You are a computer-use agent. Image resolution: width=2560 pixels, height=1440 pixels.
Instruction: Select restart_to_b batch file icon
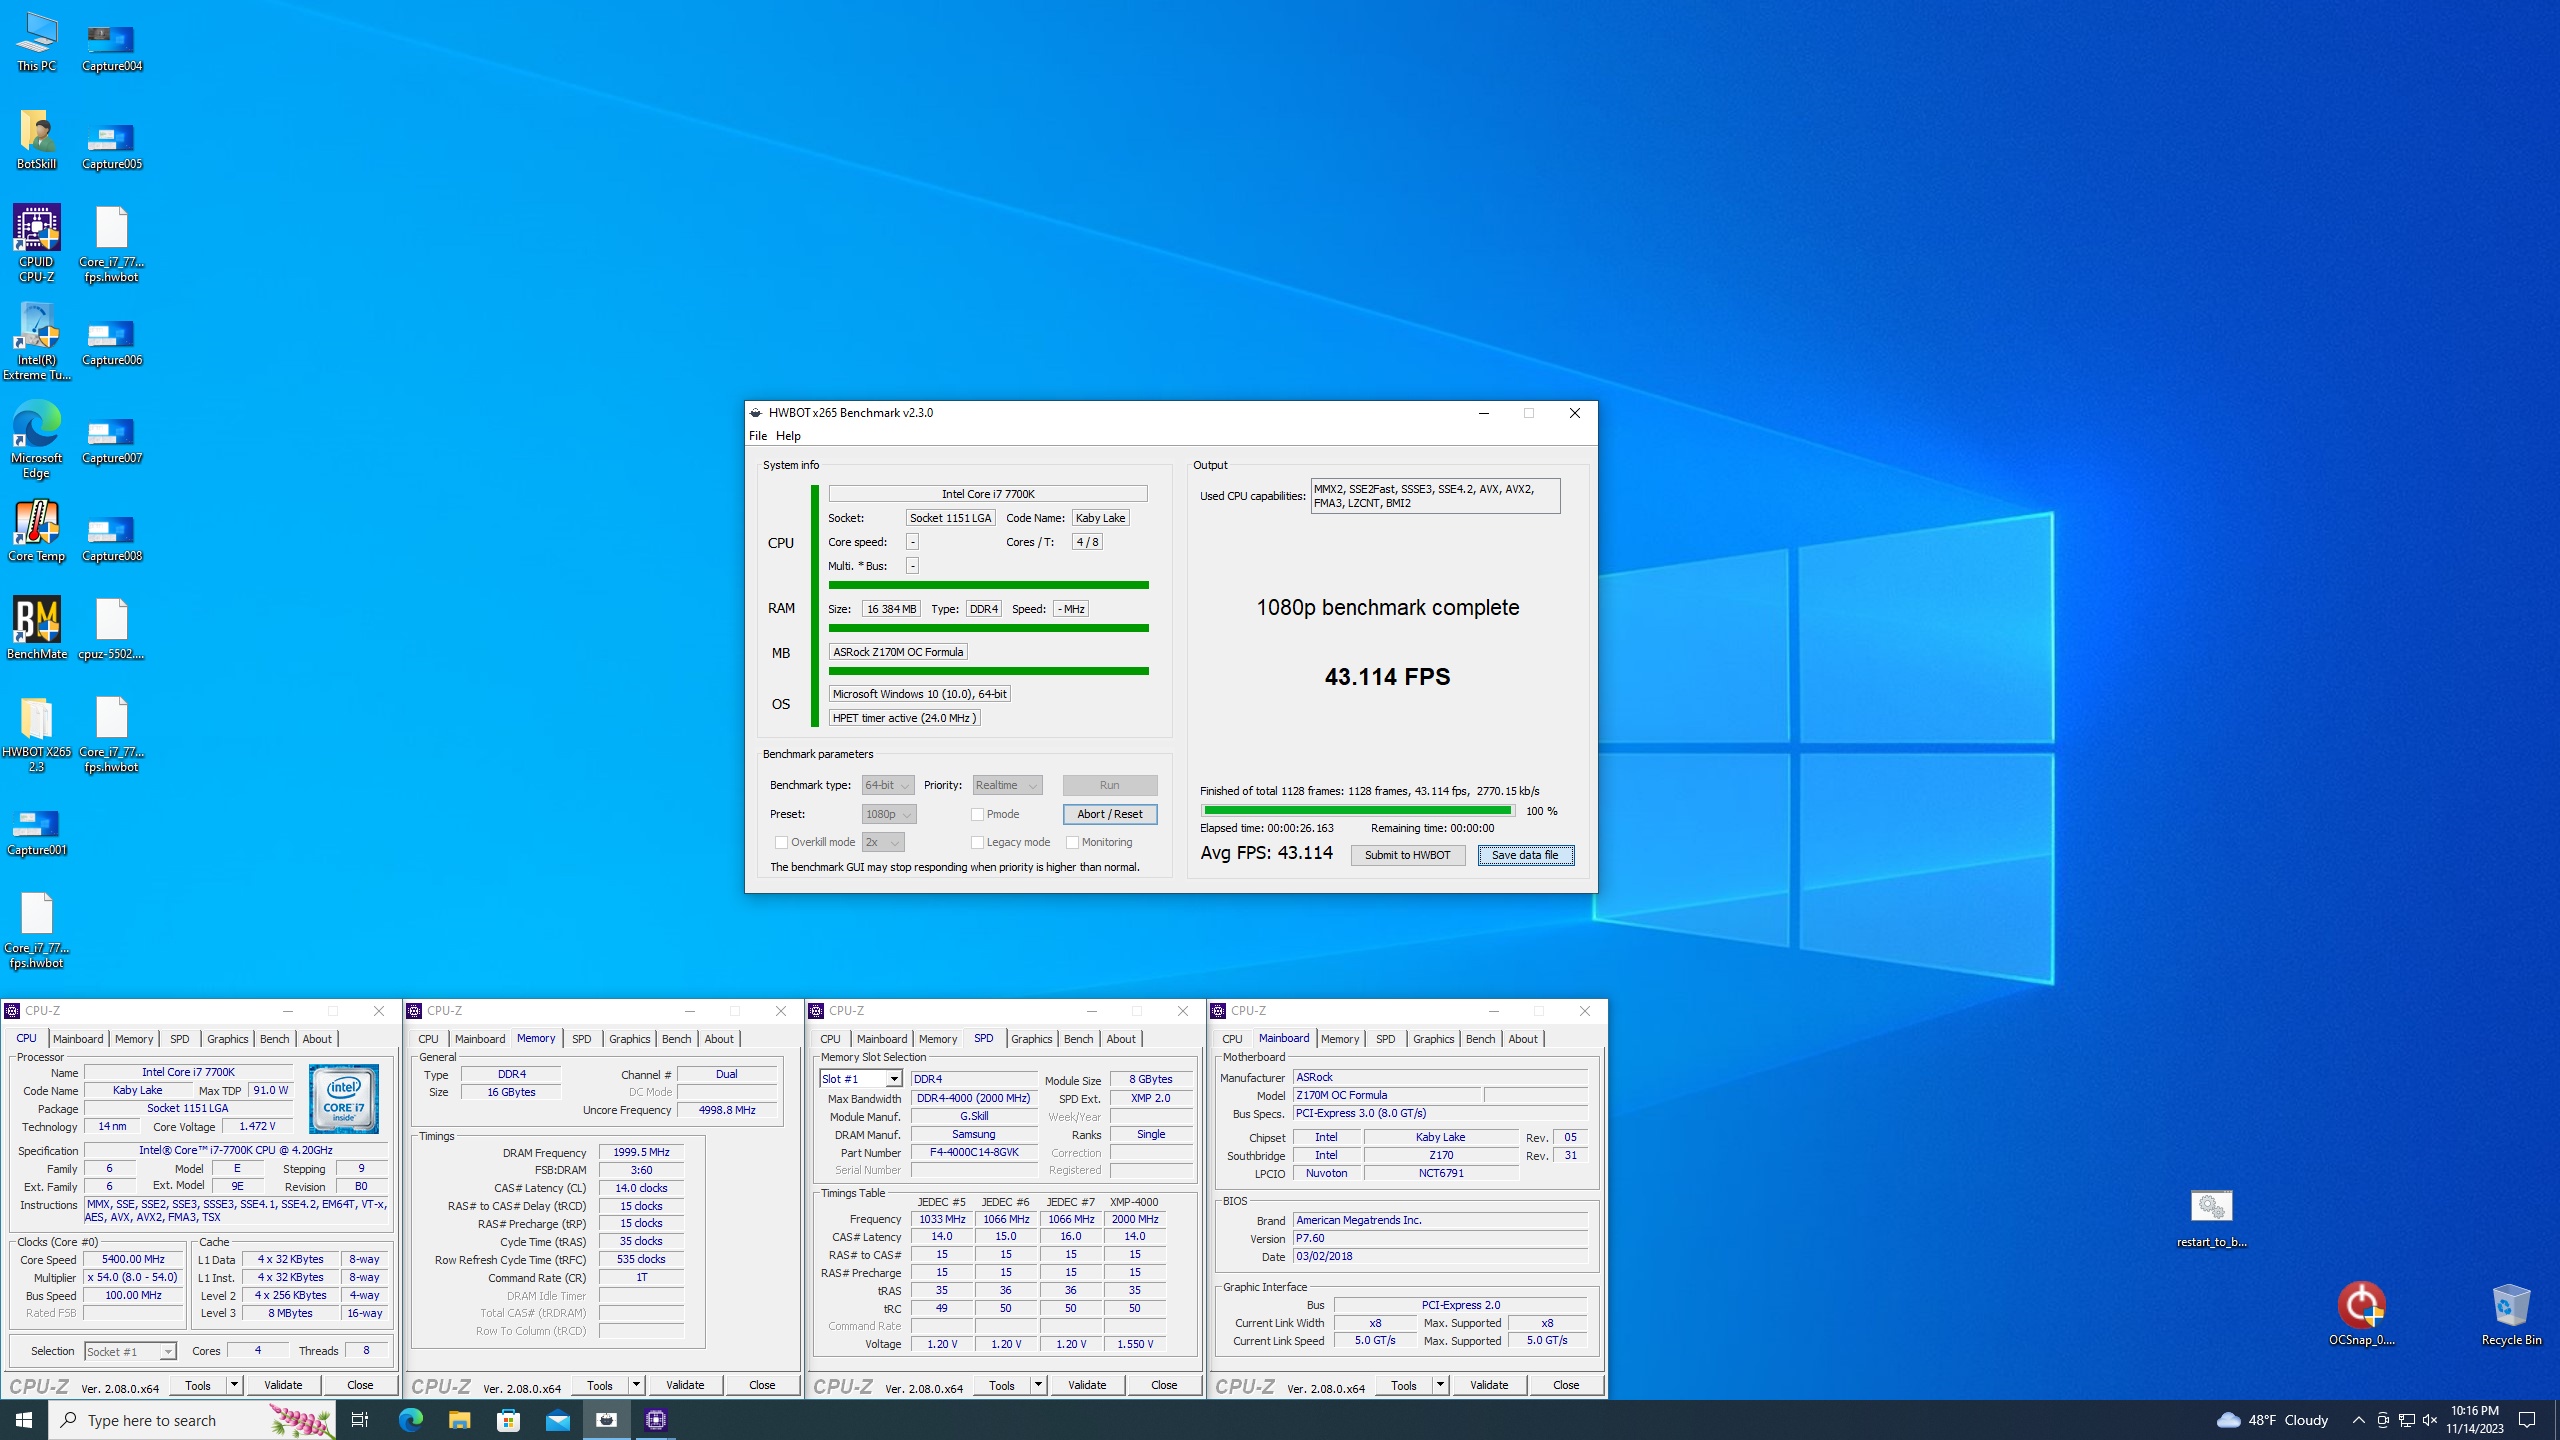[2211, 1218]
